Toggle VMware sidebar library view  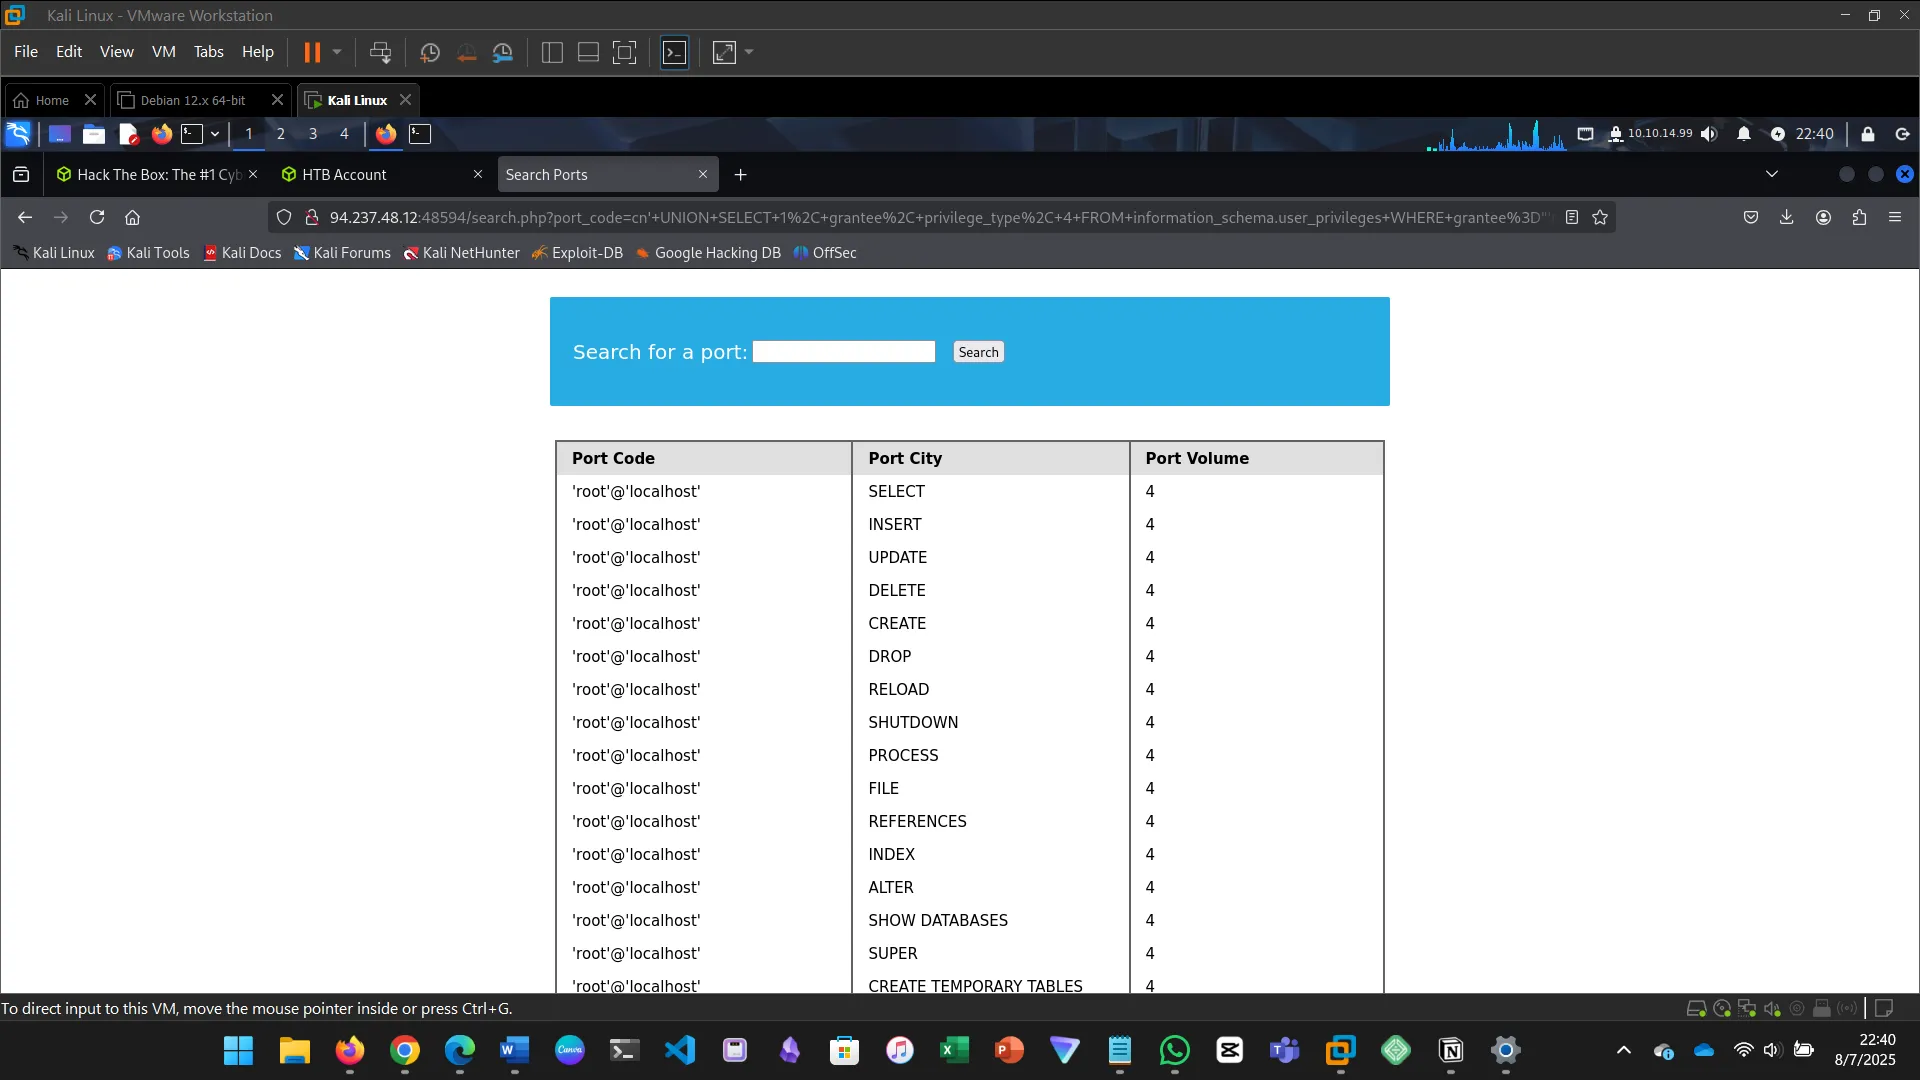pos(552,52)
